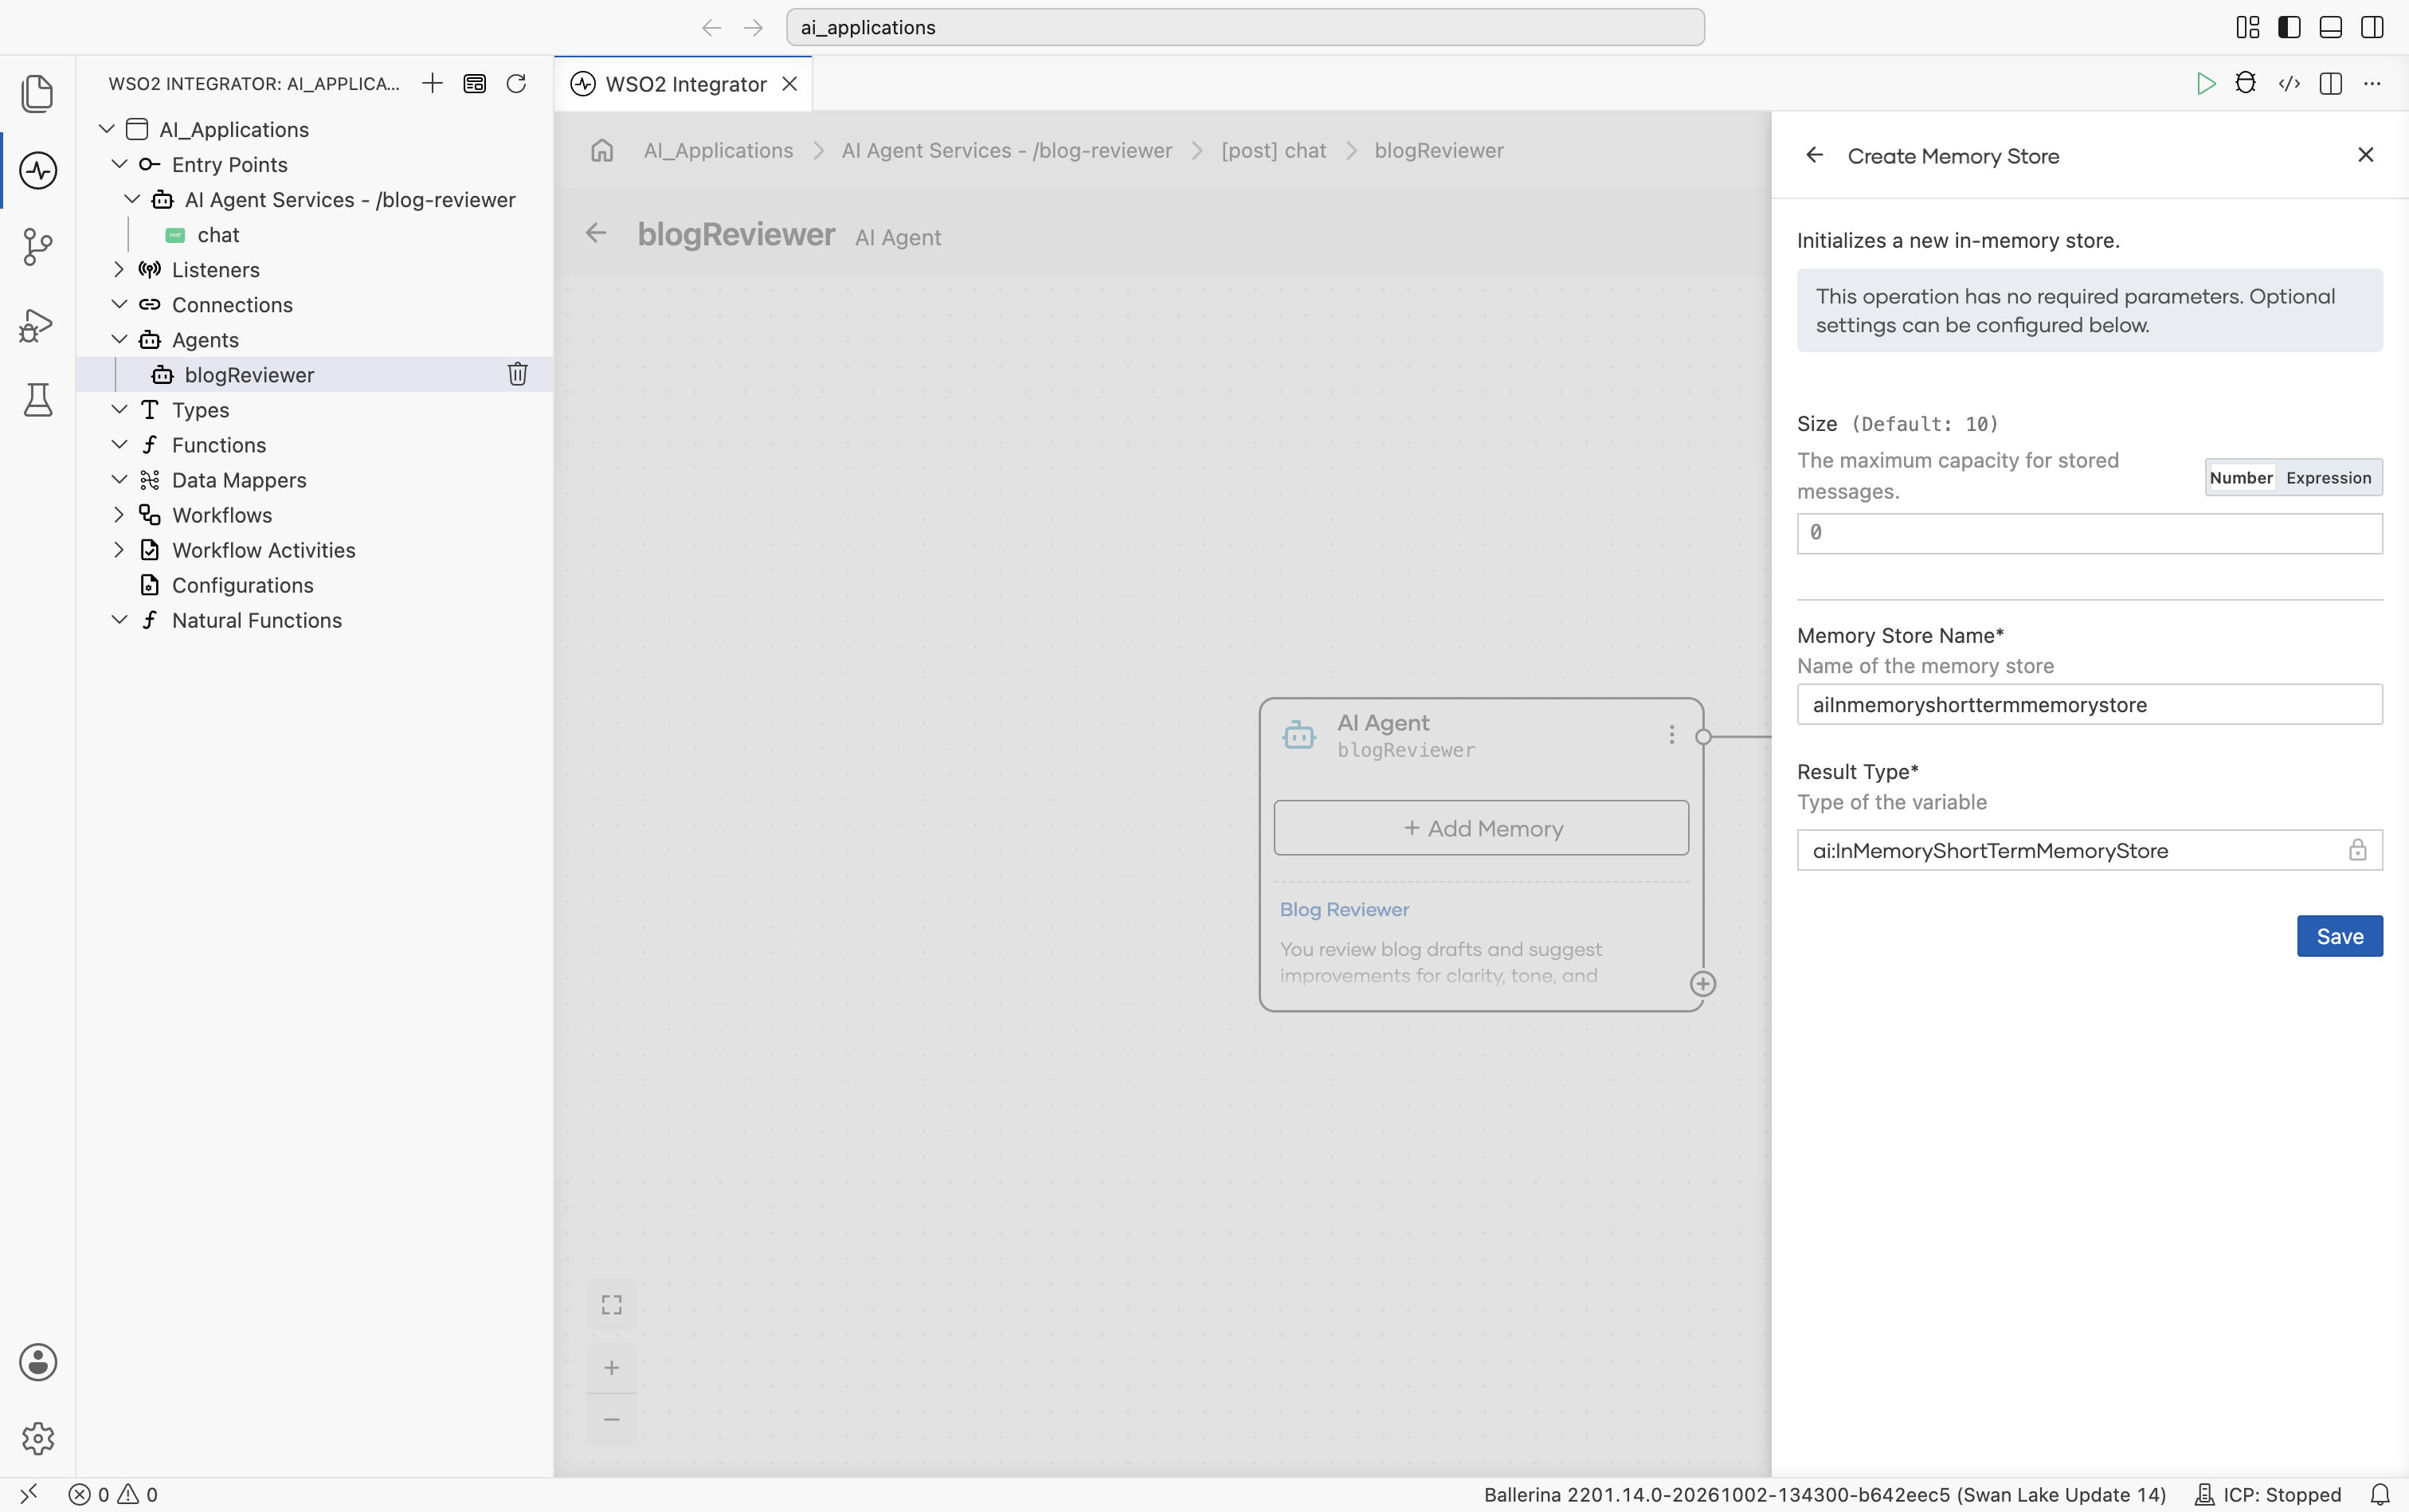Collapse the Entry Points tree node
The image size is (2409, 1512).
tap(119, 164)
